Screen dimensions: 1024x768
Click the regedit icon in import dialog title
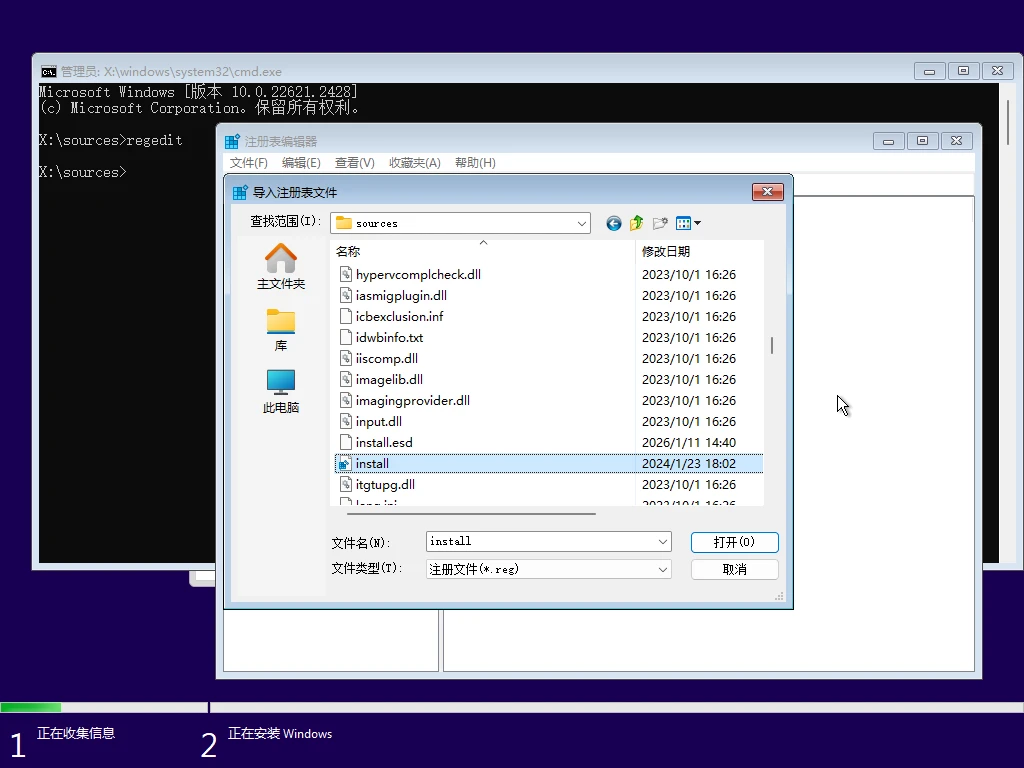tap(240, 192)
